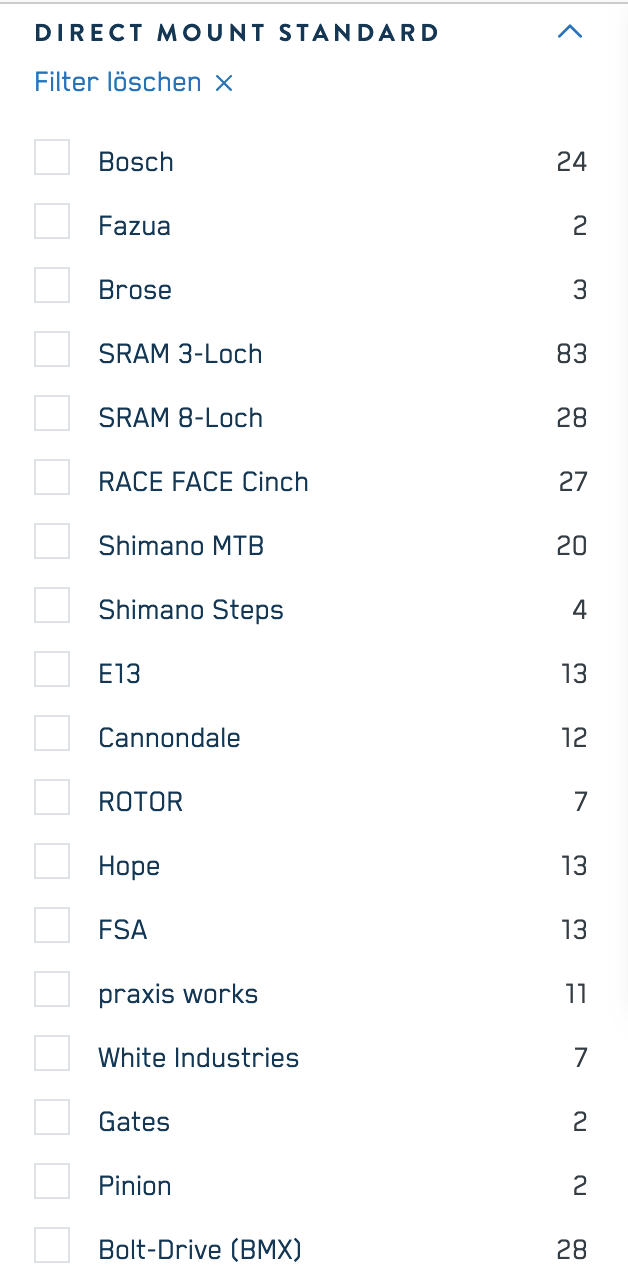
Task: Collapse the Direct Mount Standard section chevron
Action: click(569, 32)
